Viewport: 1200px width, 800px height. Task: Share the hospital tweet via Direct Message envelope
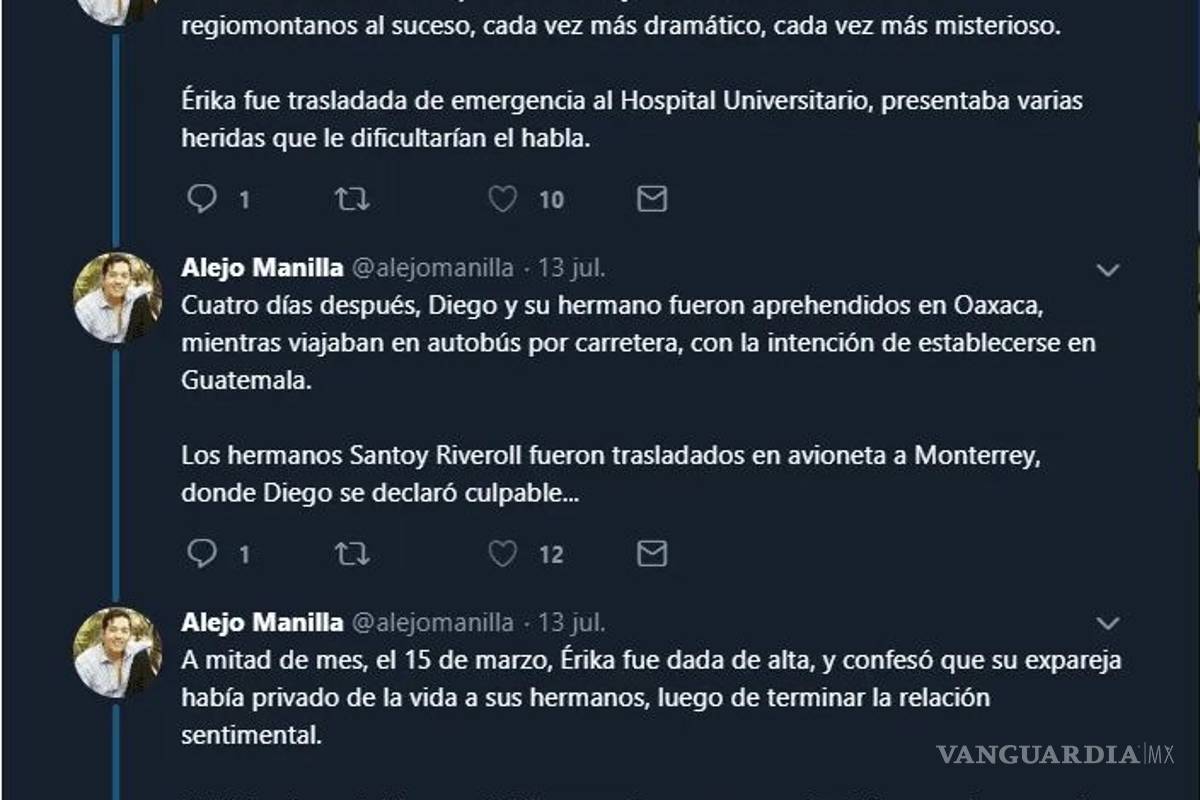pos(653,198)
